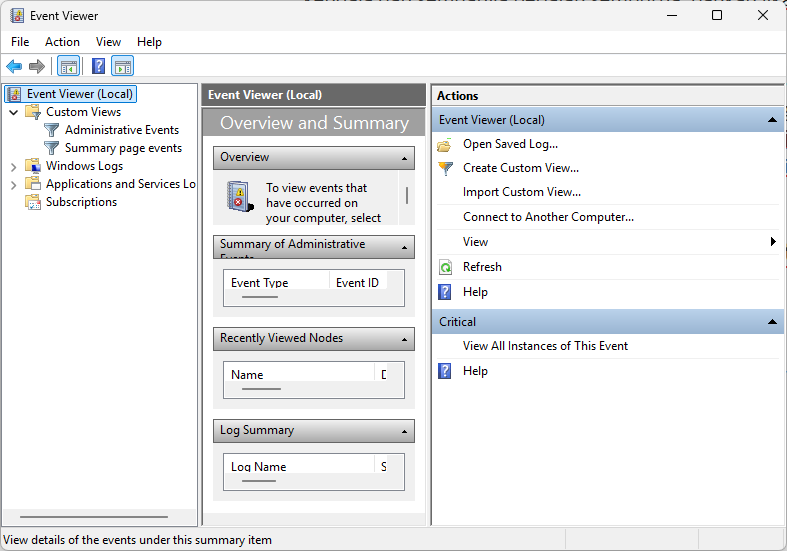787x551 pixels.
Task: Click the green Refresh icon in Actions
Action: [446, 267]
